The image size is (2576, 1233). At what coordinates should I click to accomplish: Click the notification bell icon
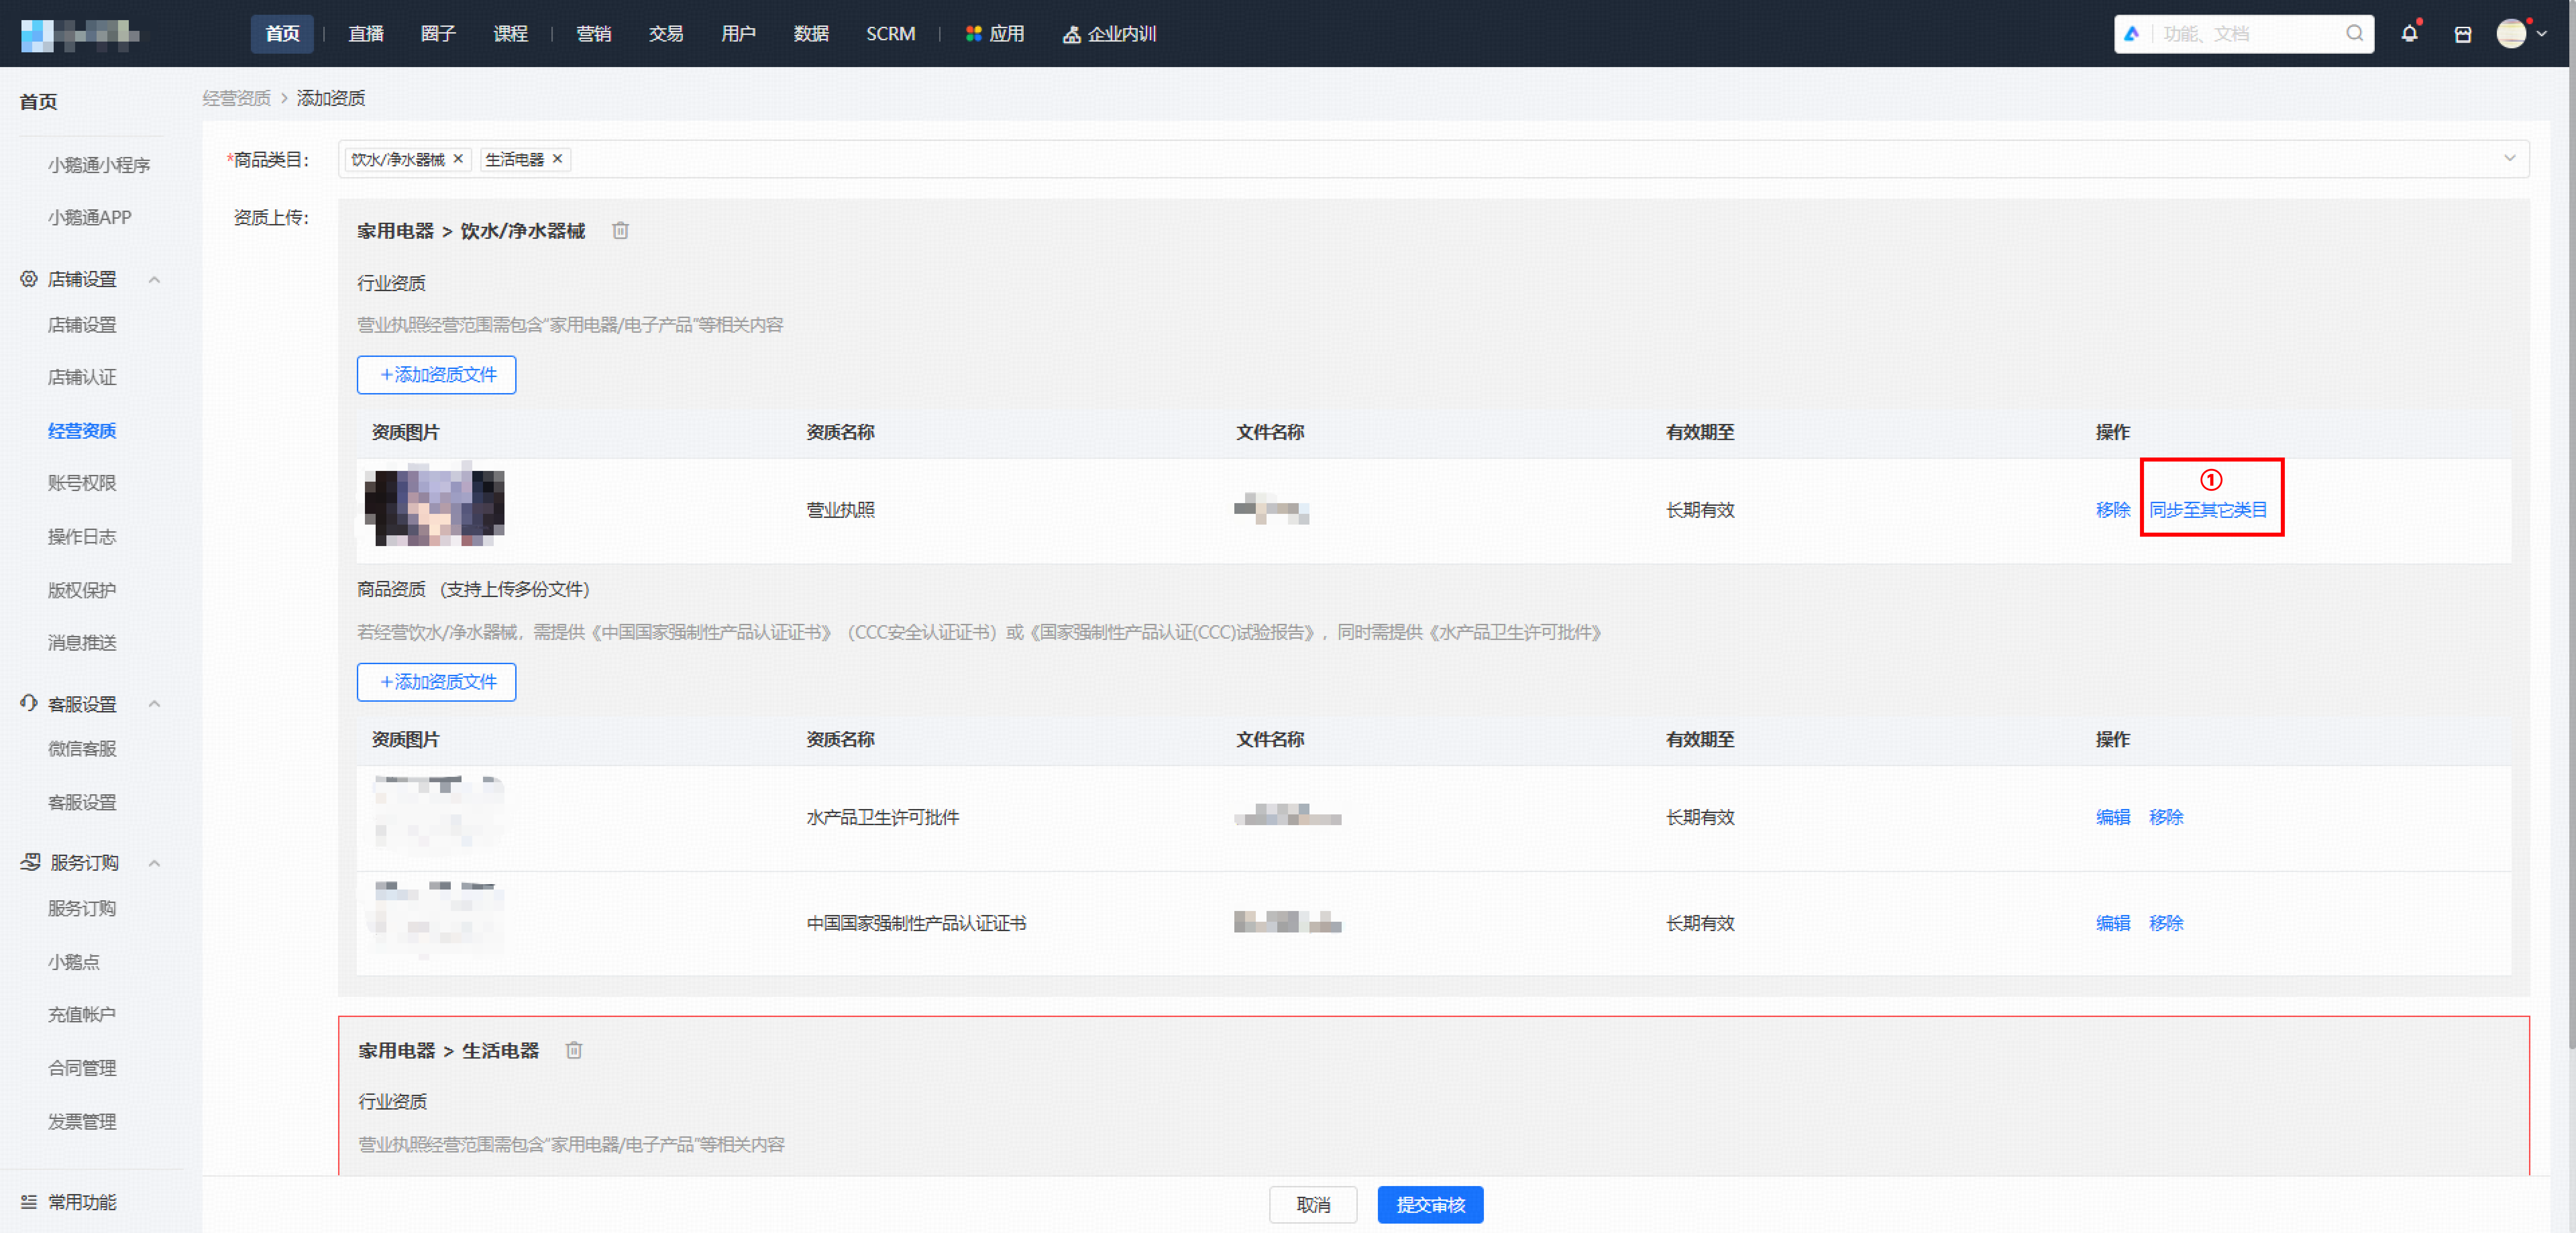(2409, 34)
